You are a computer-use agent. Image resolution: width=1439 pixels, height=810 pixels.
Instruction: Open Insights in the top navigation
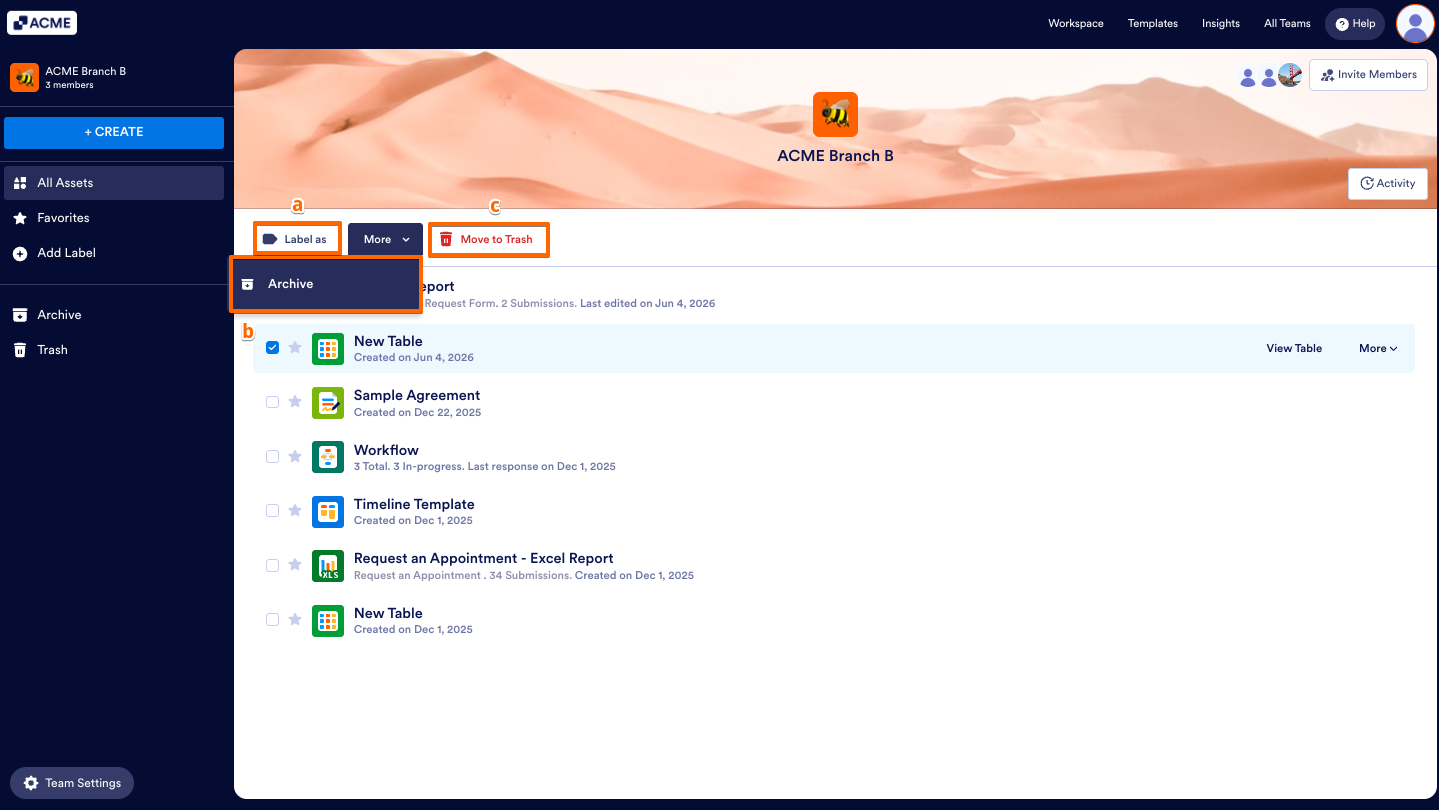[1221, 23]
